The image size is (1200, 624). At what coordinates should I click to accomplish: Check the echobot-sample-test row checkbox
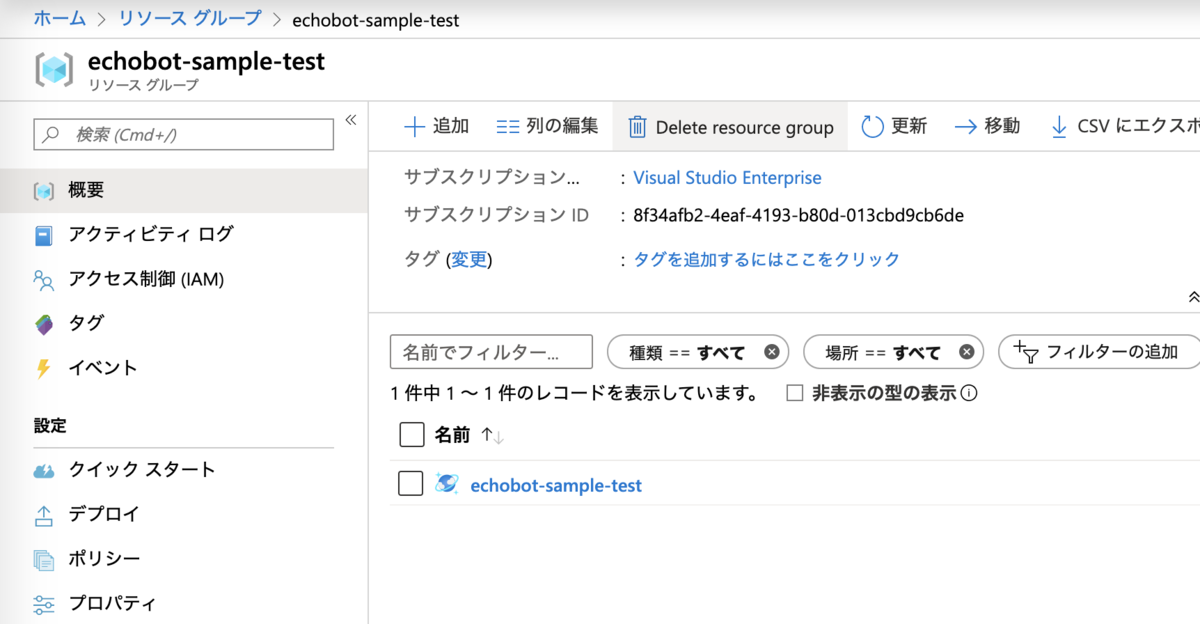pos(411,484)
